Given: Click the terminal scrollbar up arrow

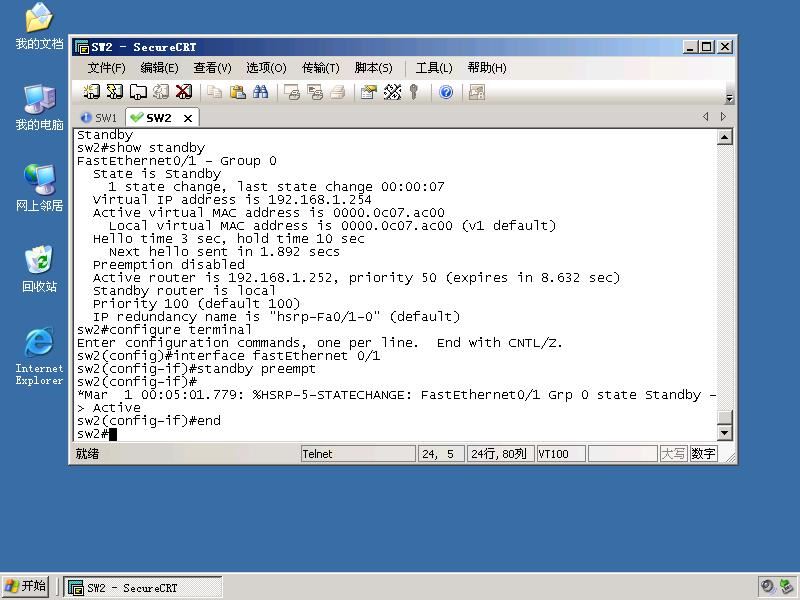Looking at the screenshot, I should (x=724, y=137).
